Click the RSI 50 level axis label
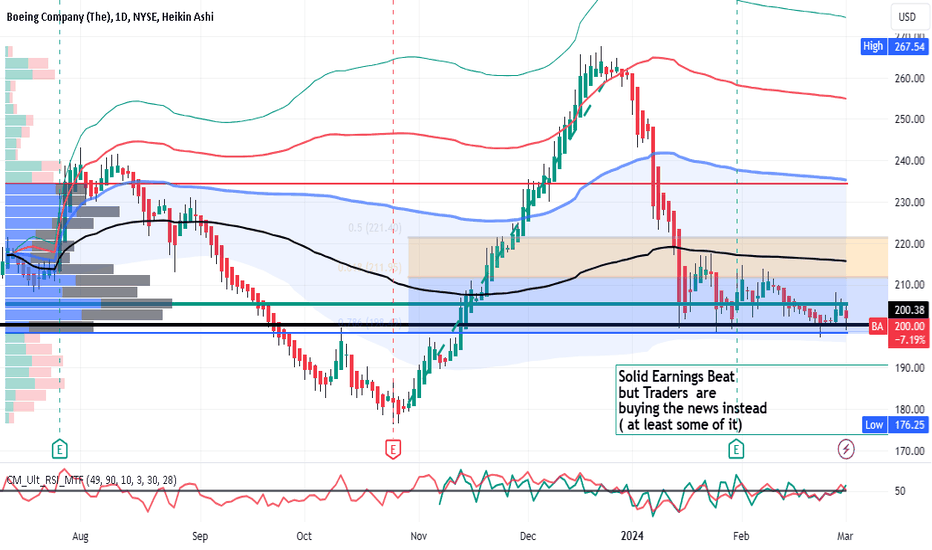The height and width of the screenshot is (550, 932). [900, 491]
